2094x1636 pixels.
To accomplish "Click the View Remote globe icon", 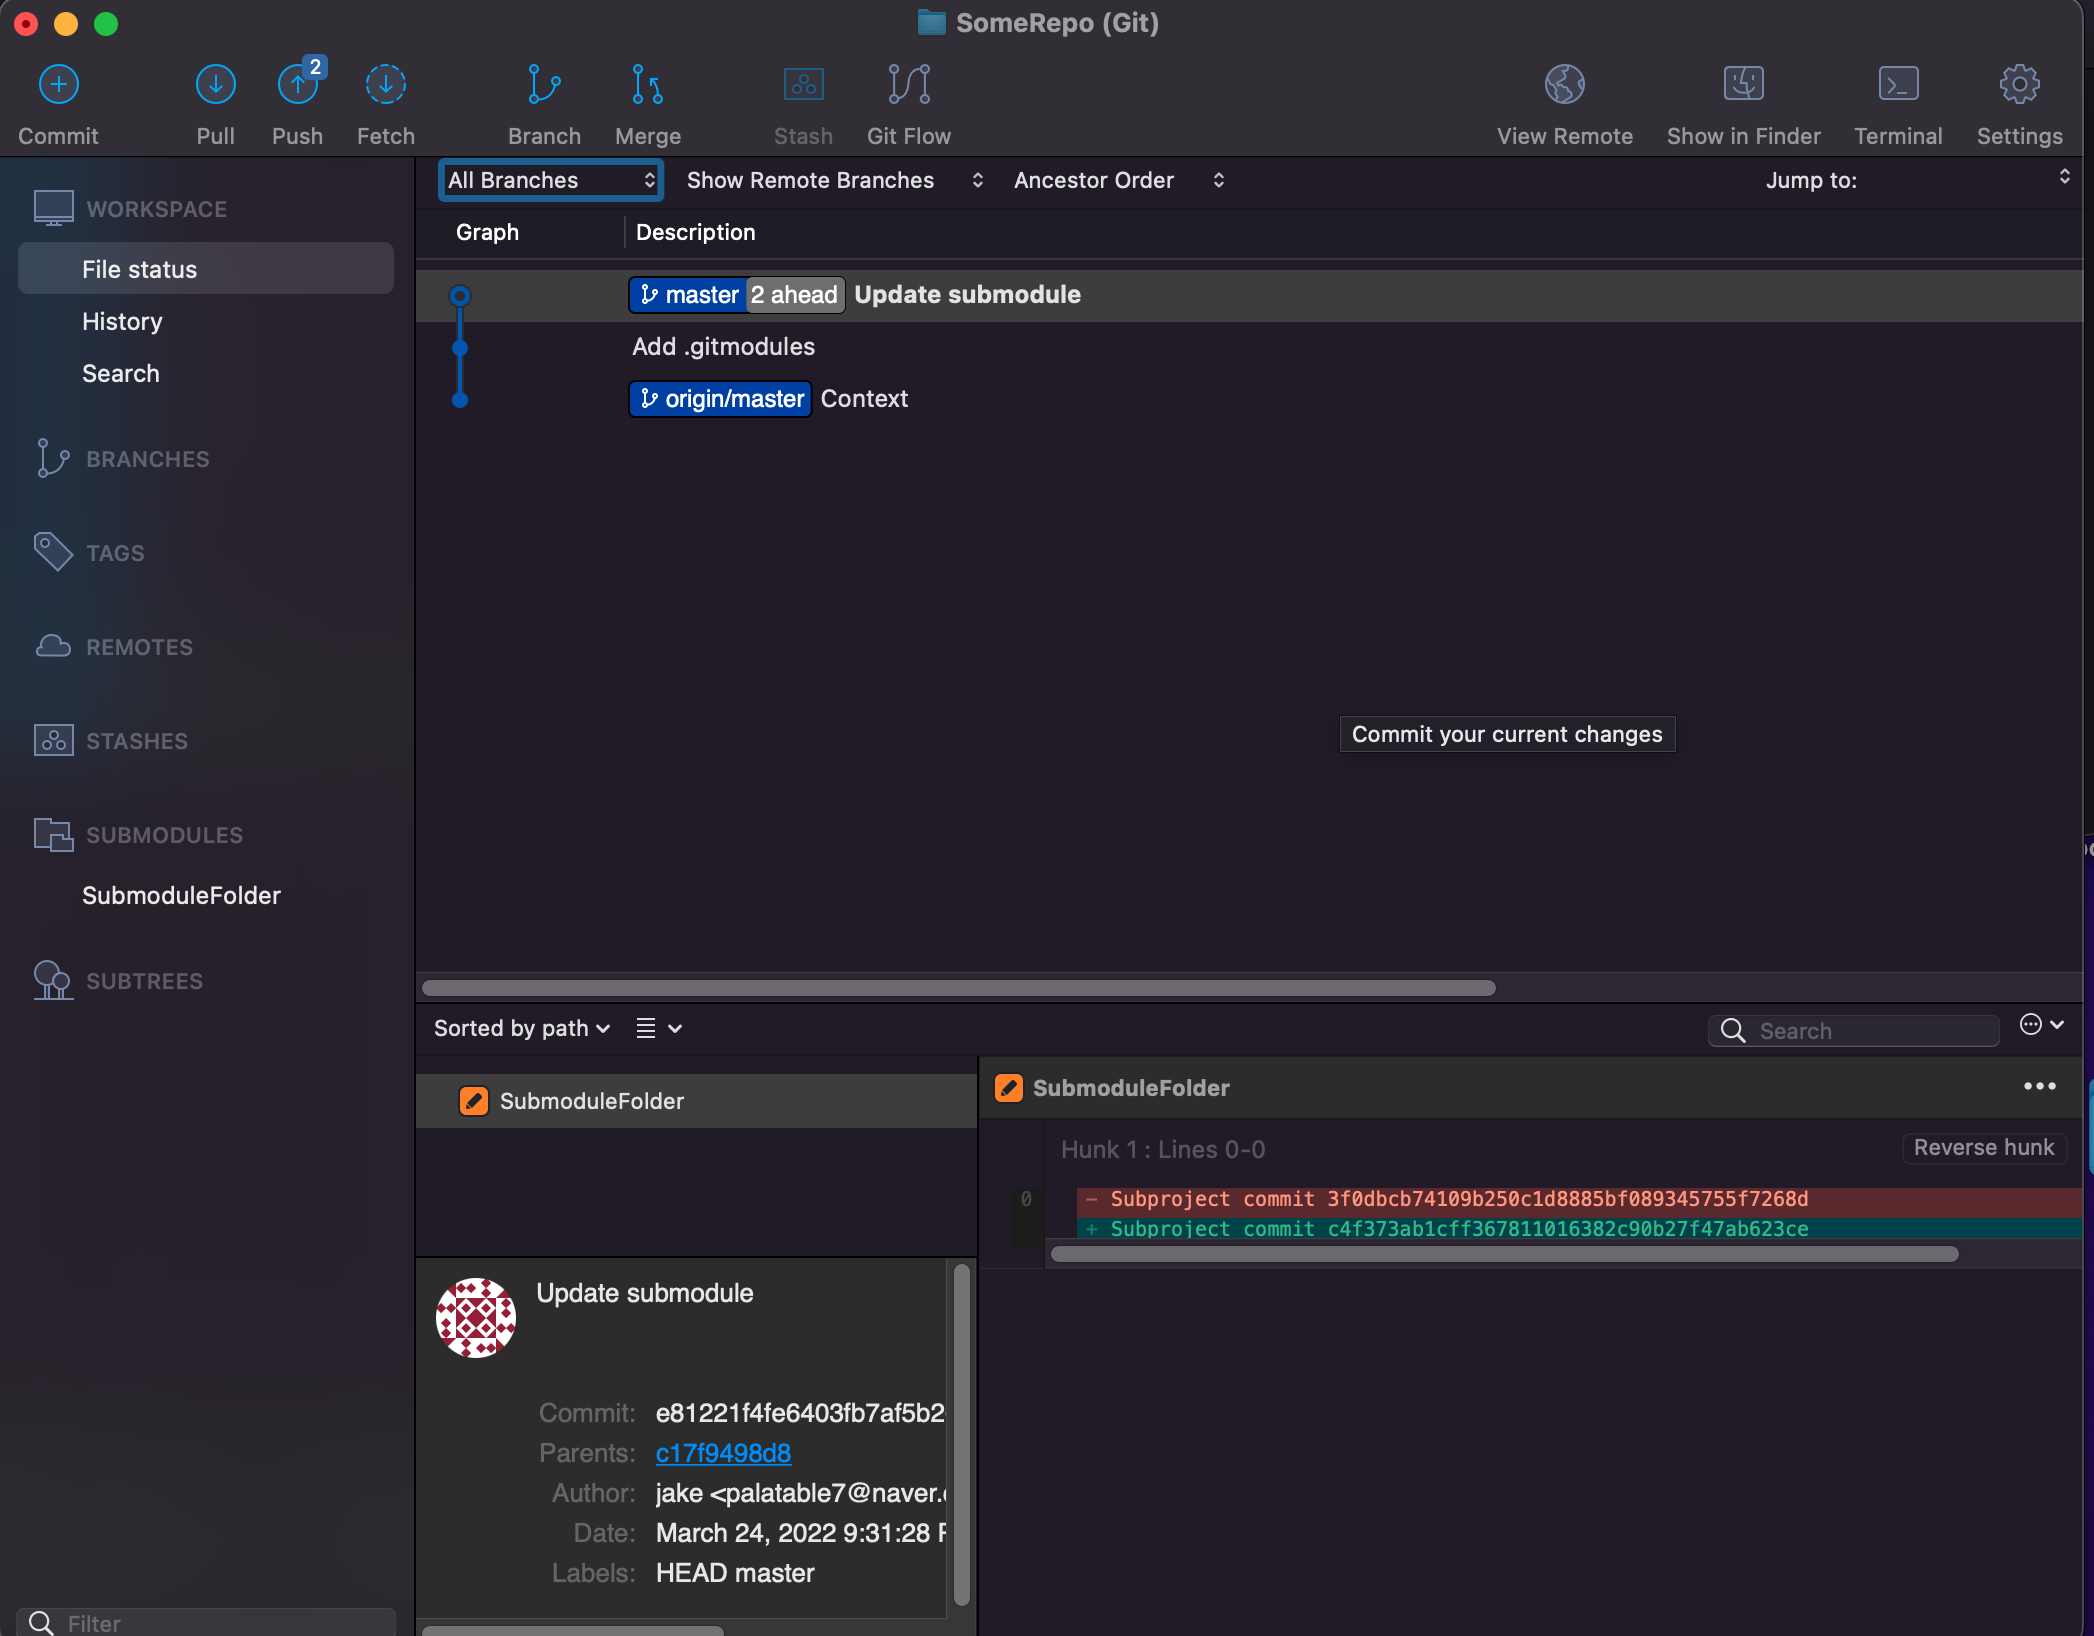I will pyautogui.click(x=1564, y=85).
